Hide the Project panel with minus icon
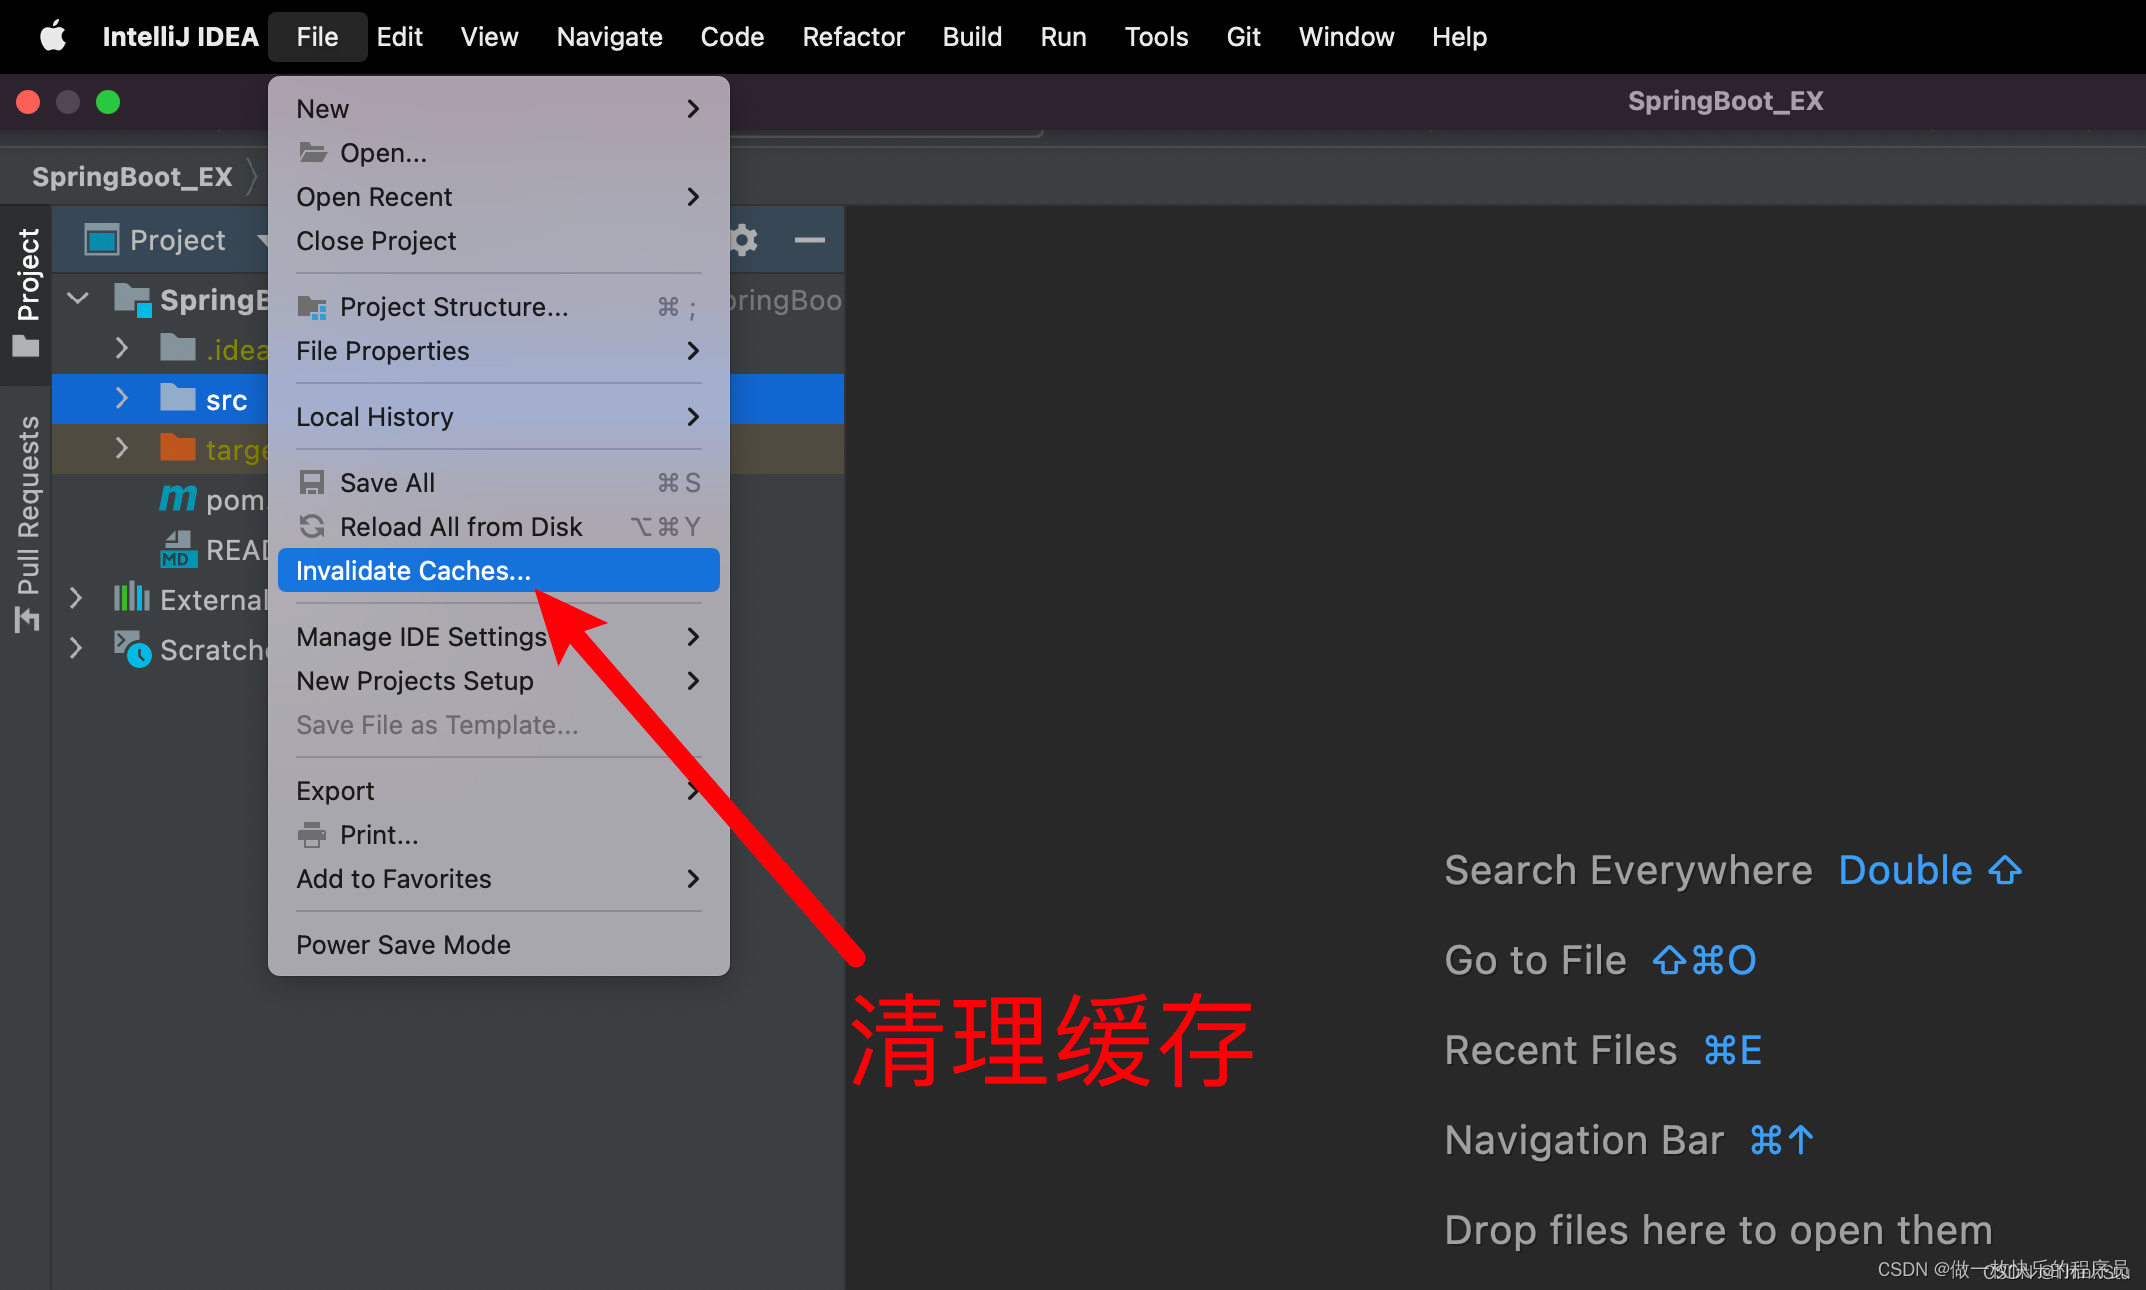 tap(809, 240)
